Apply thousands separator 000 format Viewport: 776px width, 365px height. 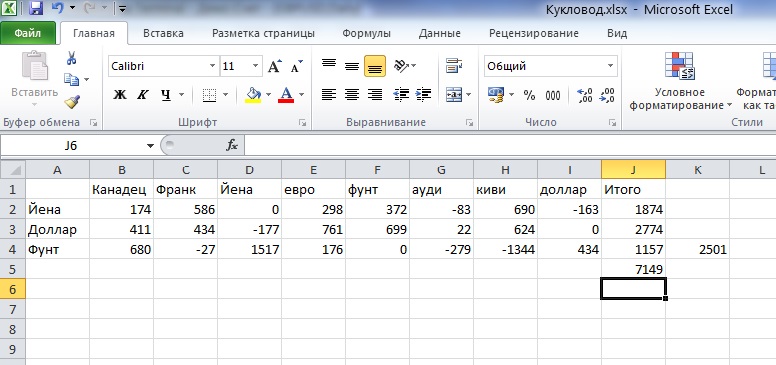coord(553,95)
